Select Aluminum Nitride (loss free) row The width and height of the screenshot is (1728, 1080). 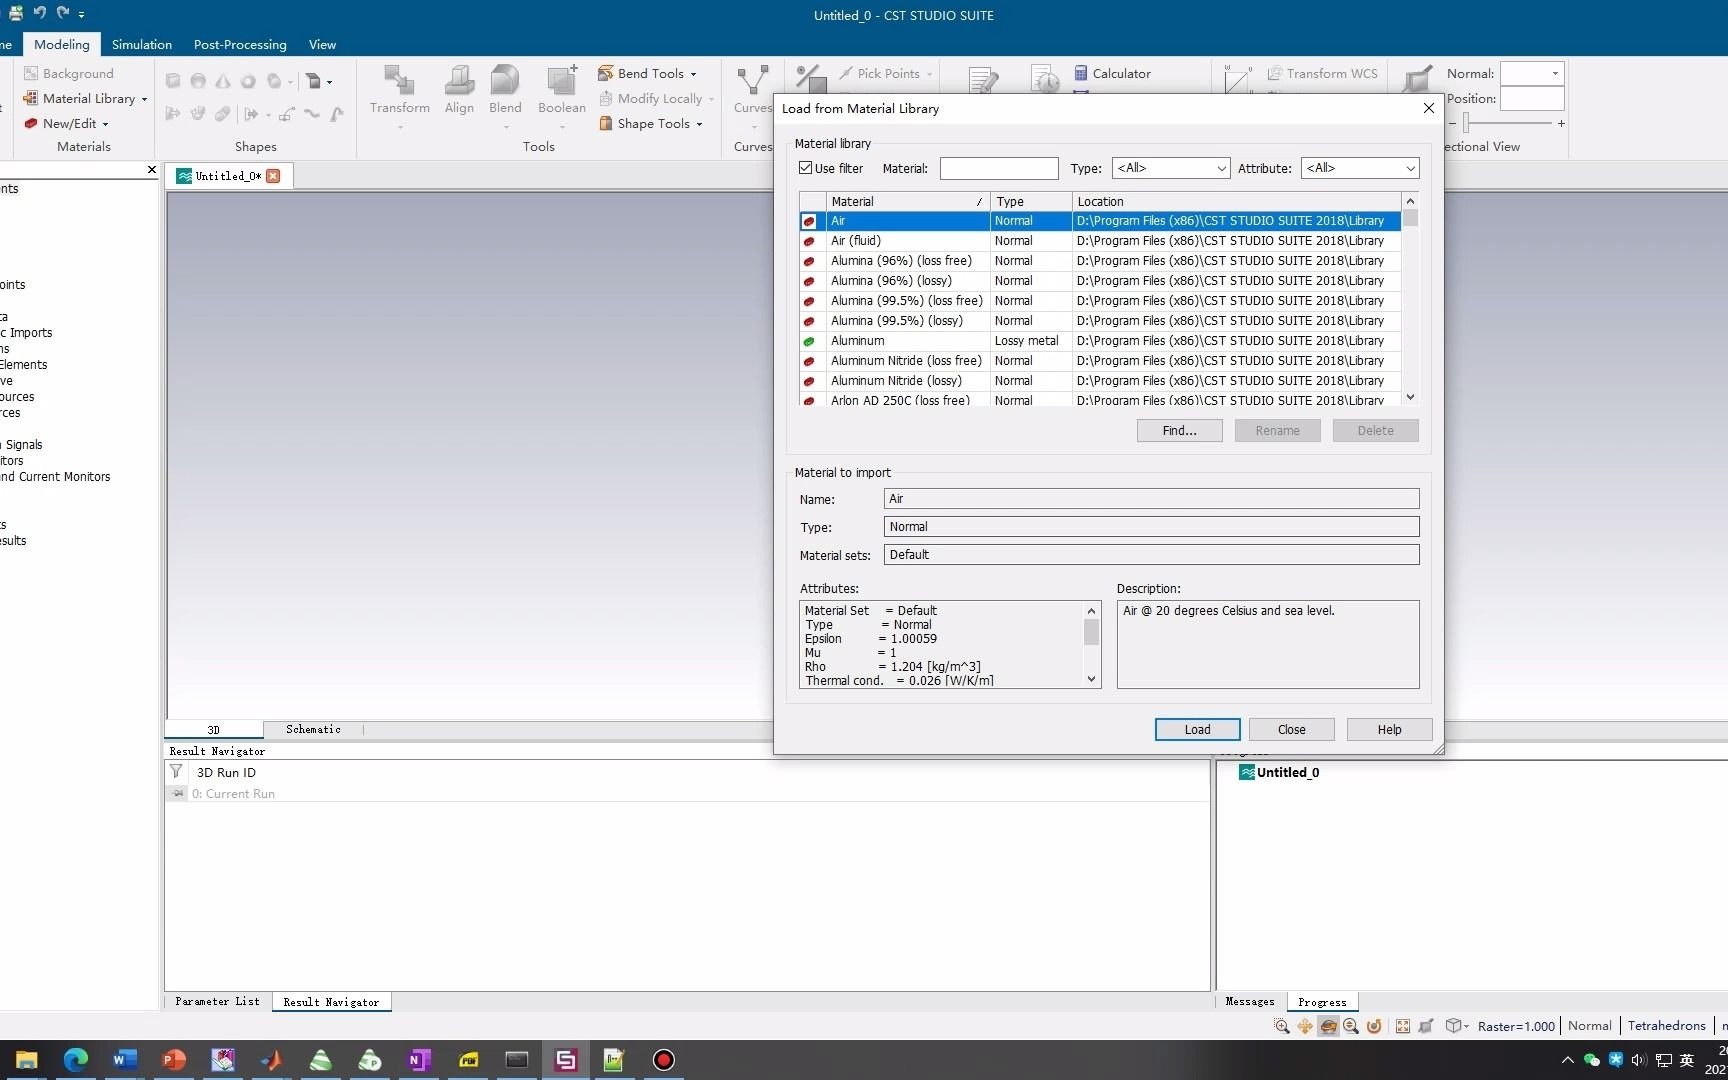[1100, 360]
